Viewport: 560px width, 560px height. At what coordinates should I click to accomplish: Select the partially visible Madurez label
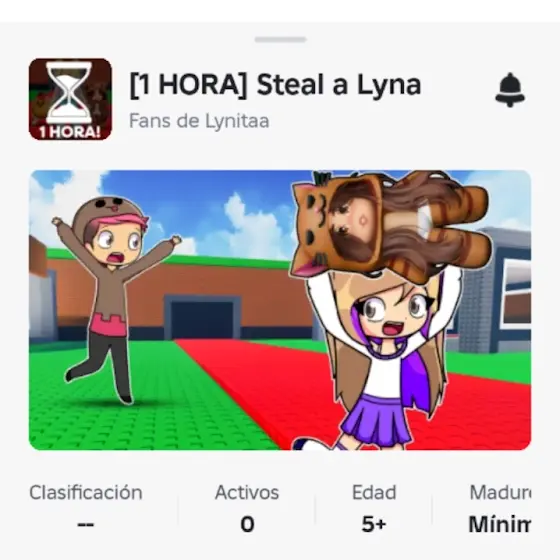500,492
